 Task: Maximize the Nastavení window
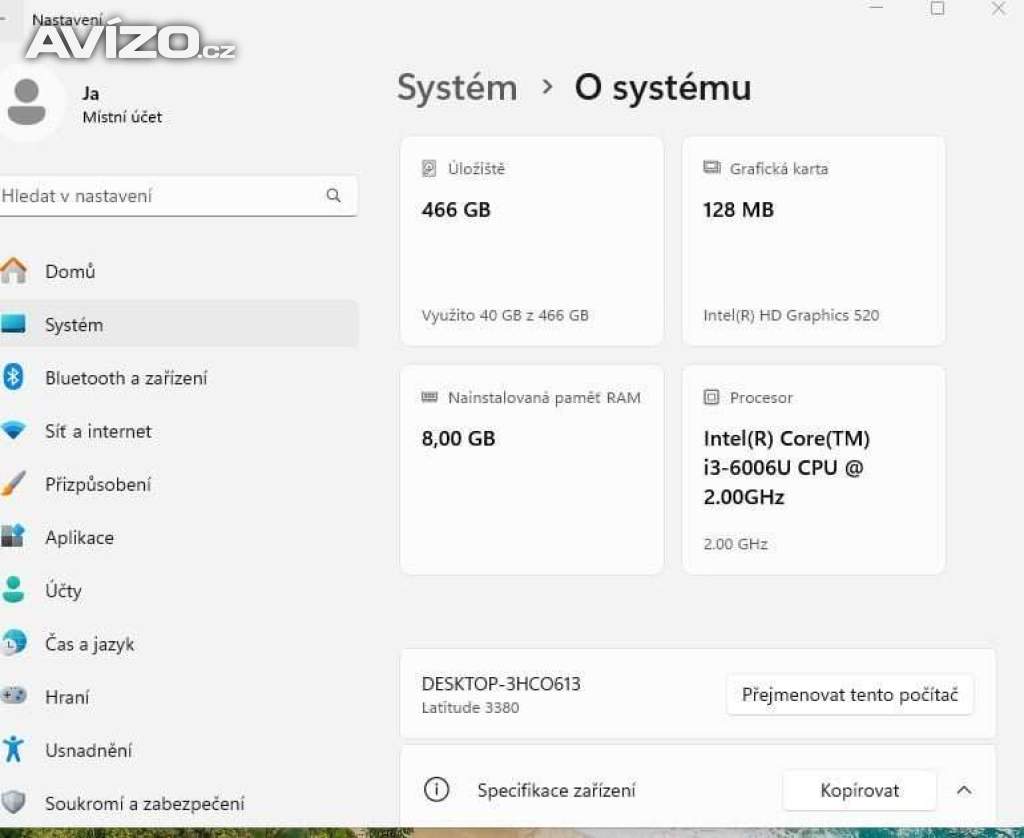click(937, 8)
